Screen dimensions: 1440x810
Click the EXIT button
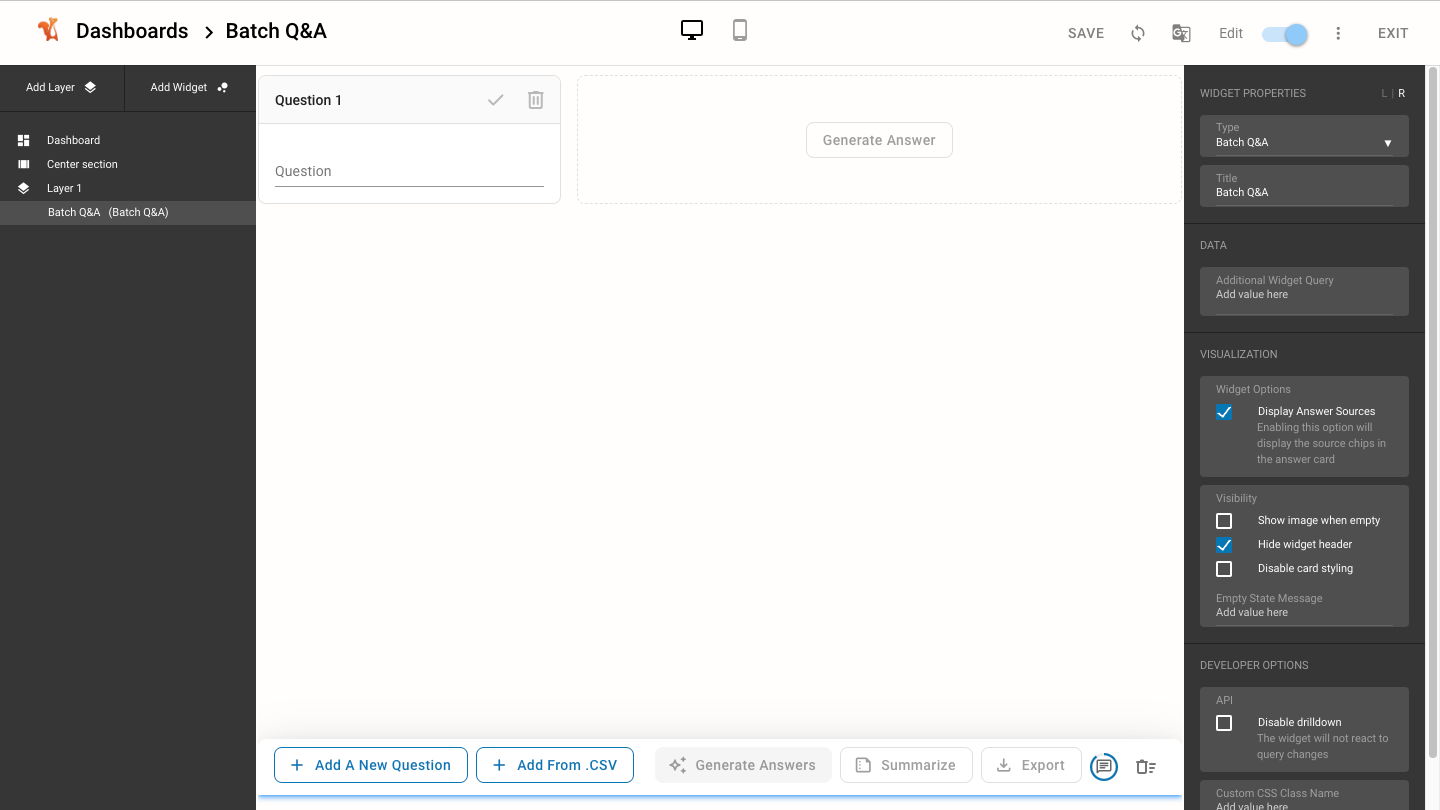1393,33
